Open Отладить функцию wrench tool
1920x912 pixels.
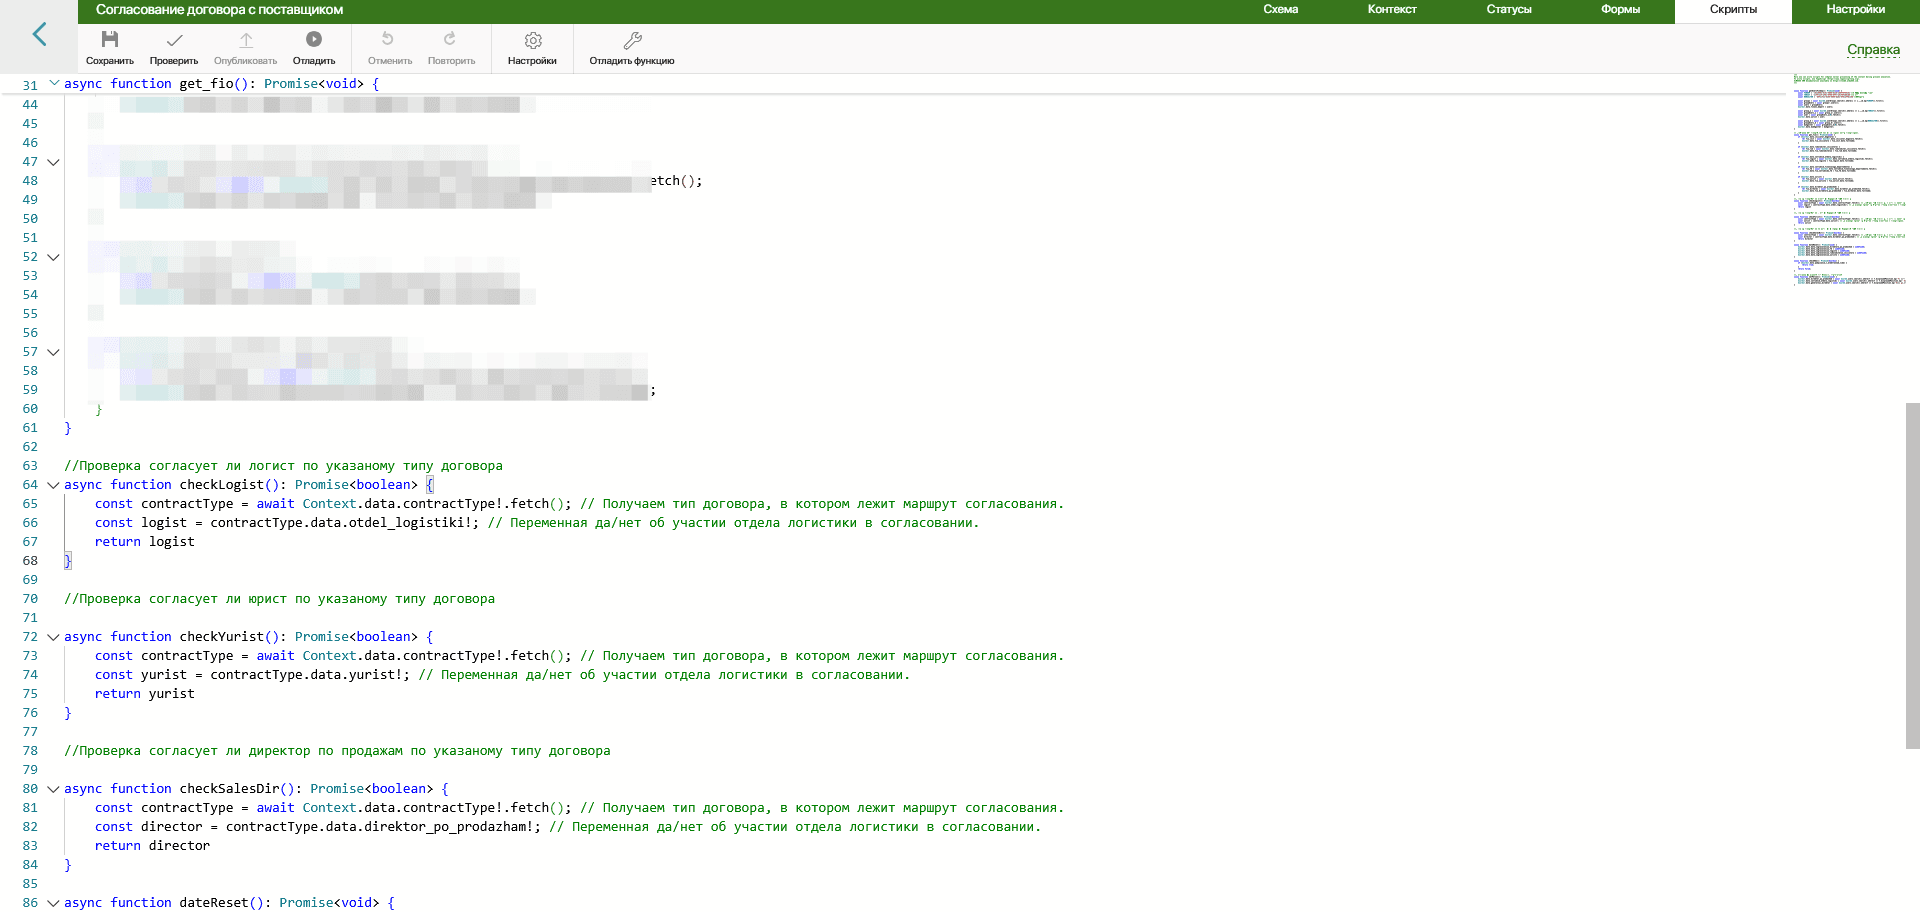(x=632, y=40)
